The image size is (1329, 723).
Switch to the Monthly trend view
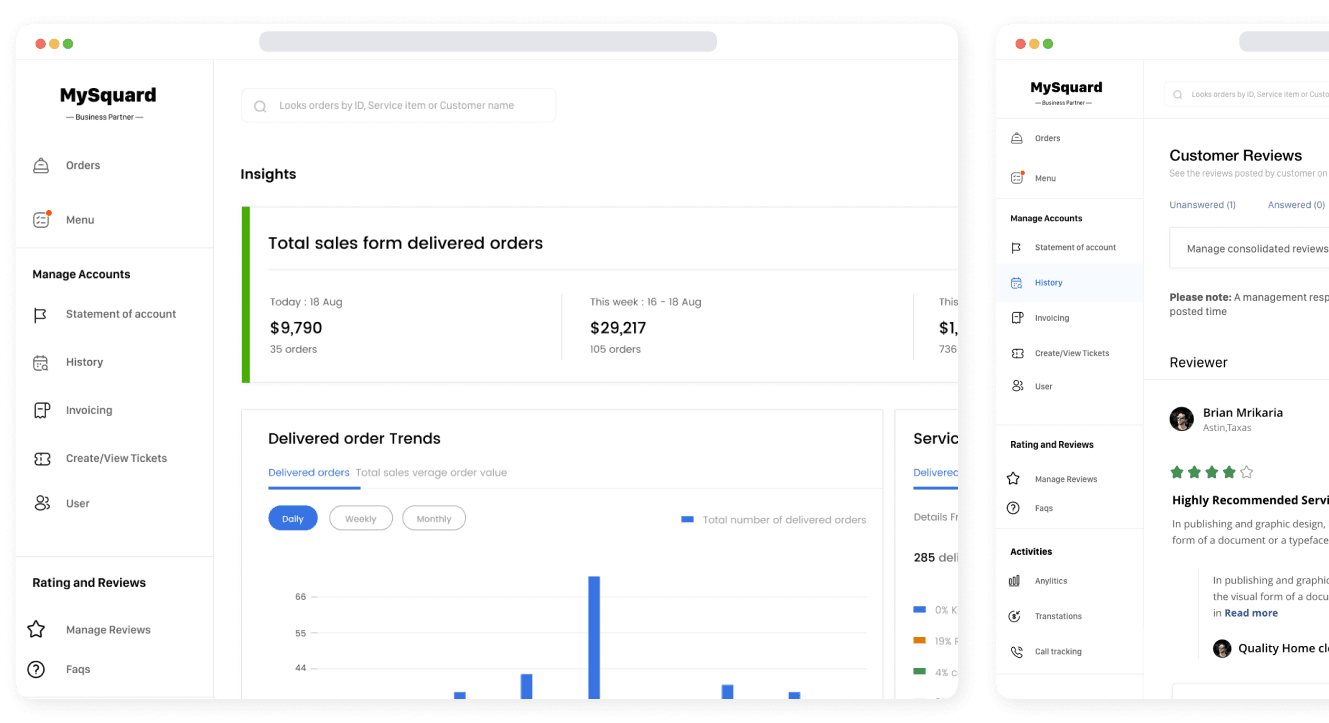pos(433,518)
